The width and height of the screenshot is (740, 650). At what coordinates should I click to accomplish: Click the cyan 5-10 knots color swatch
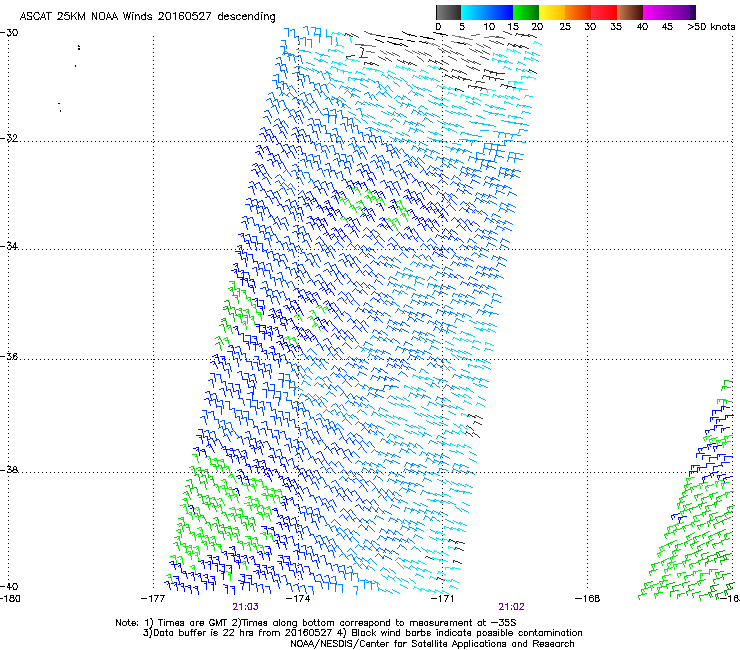tap(474, 12)
